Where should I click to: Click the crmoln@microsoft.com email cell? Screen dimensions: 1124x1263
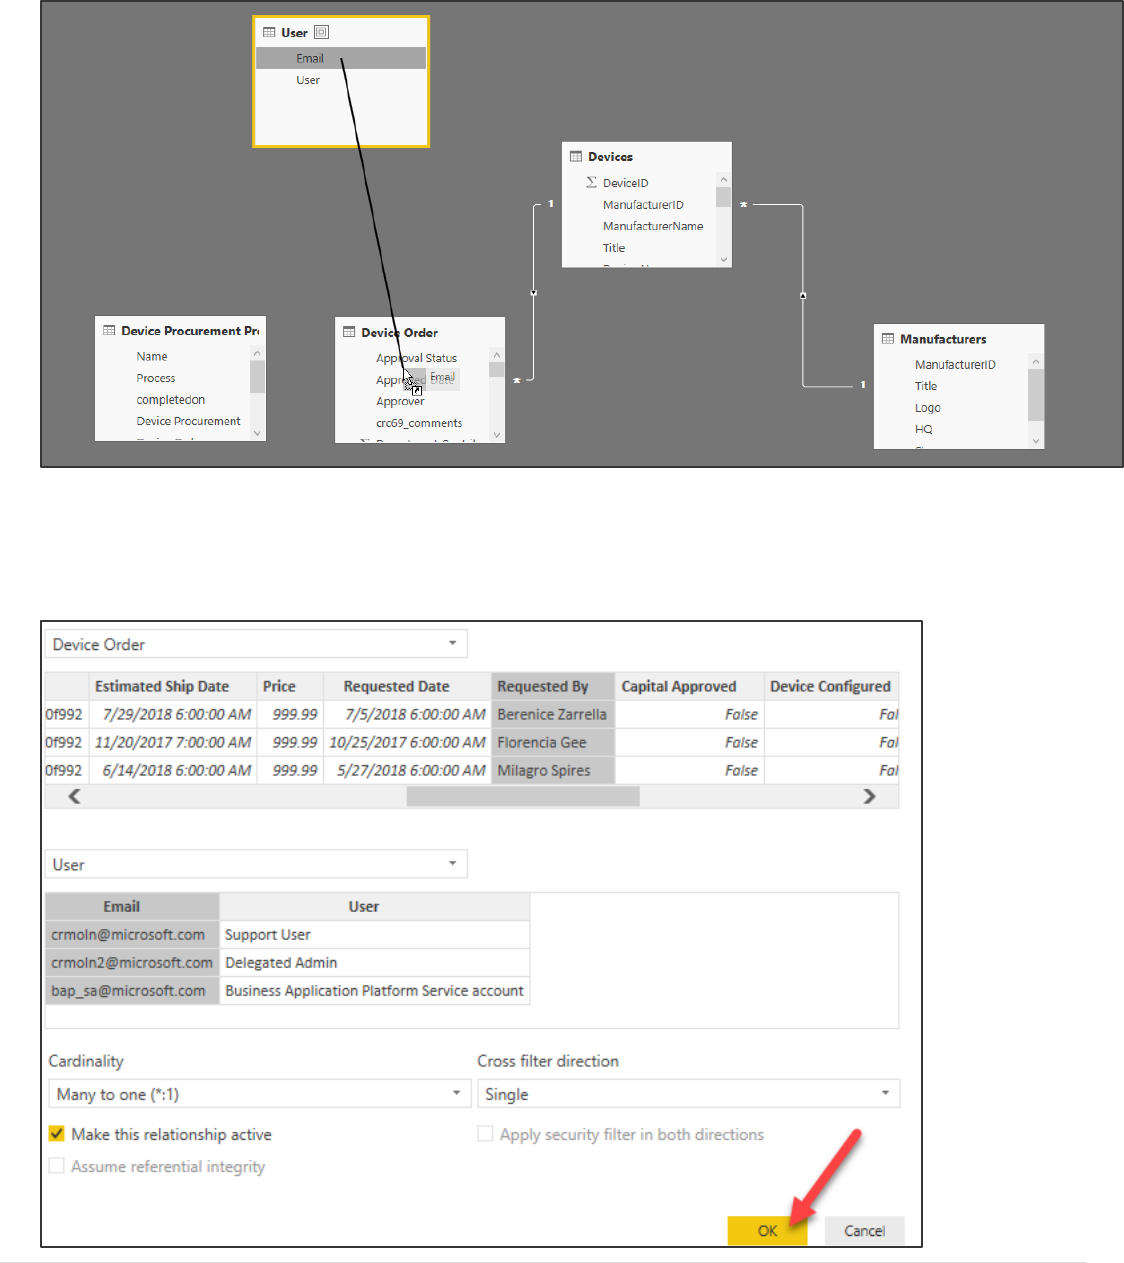(x=132, y=934)
